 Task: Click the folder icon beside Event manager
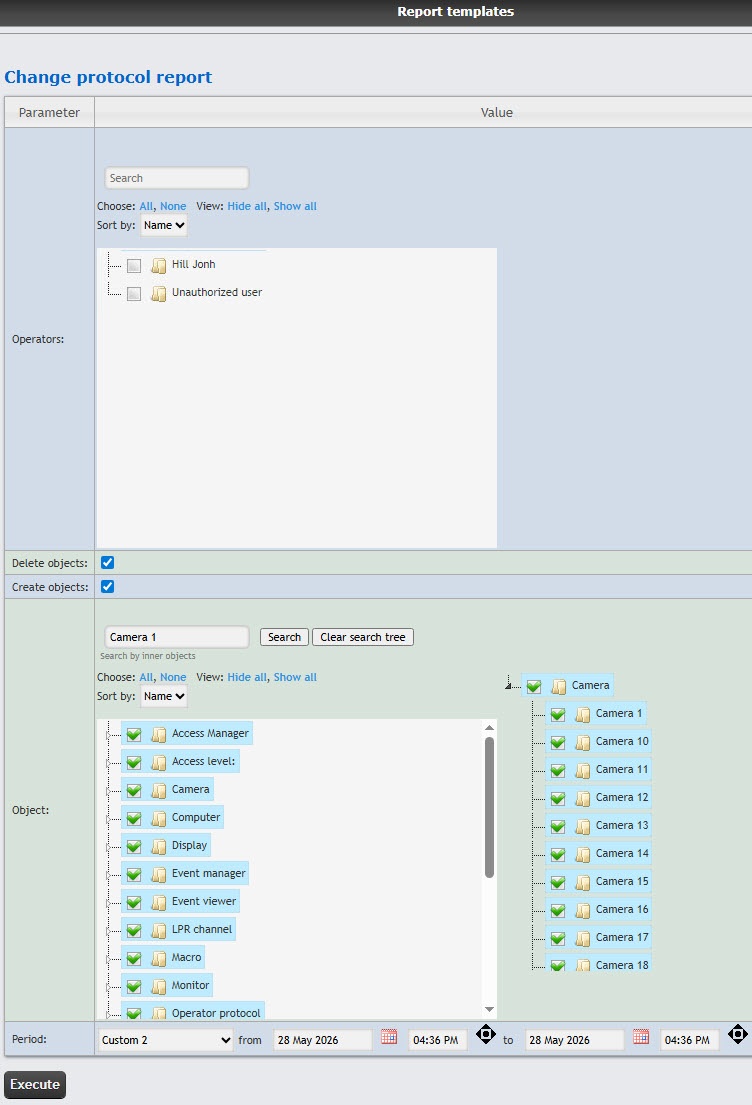(x=159, y=875)
